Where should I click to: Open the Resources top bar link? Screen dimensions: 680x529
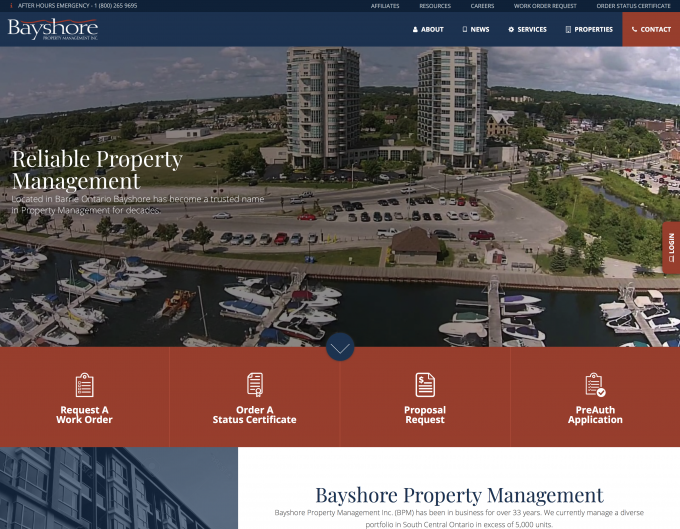[x=435, y=6]
